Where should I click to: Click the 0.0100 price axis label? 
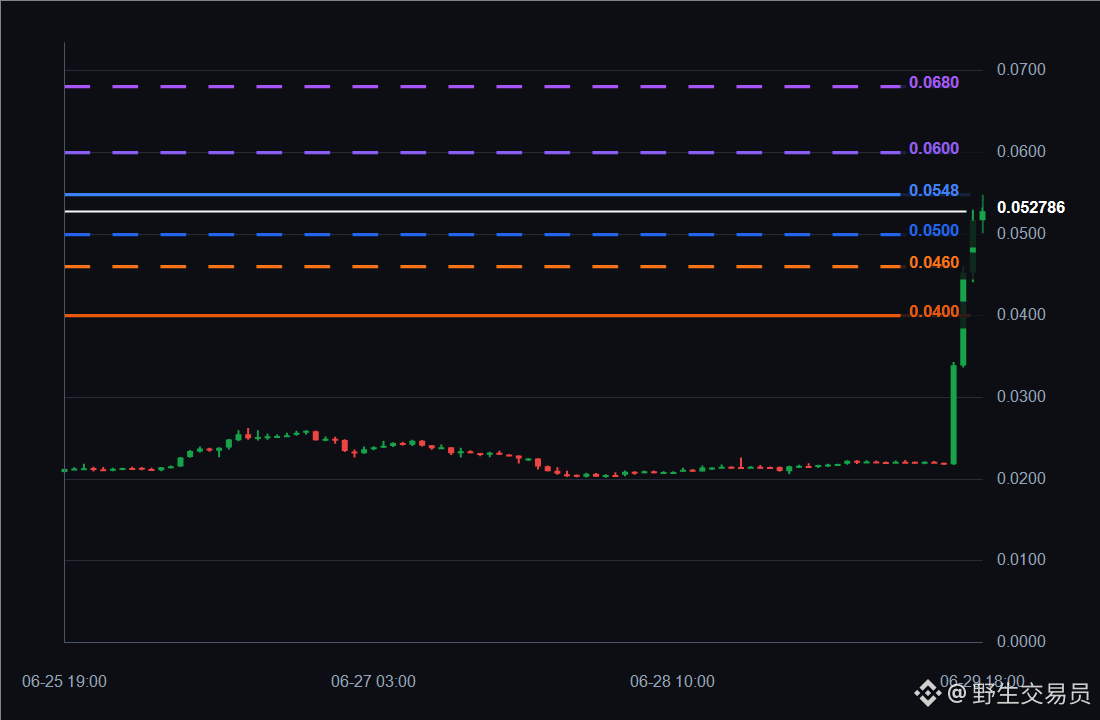1021,560
